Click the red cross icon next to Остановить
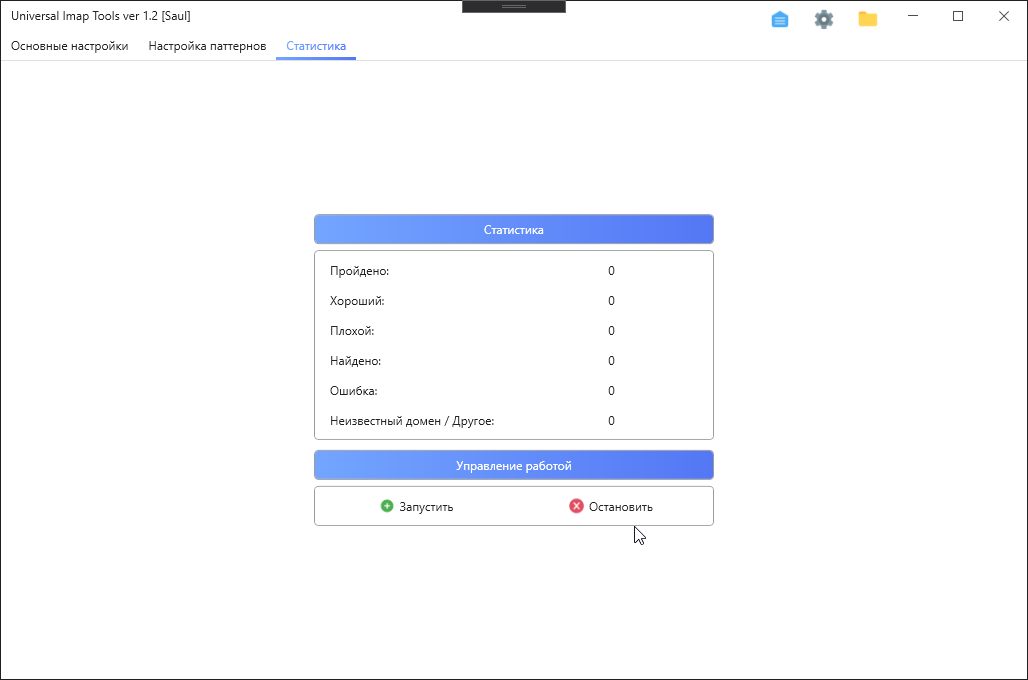 point(576,506)
